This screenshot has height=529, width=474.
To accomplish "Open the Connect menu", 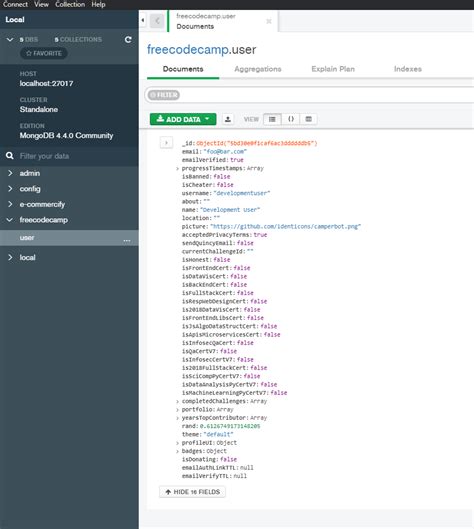I will pyautogui.click(x=15, y=4).
